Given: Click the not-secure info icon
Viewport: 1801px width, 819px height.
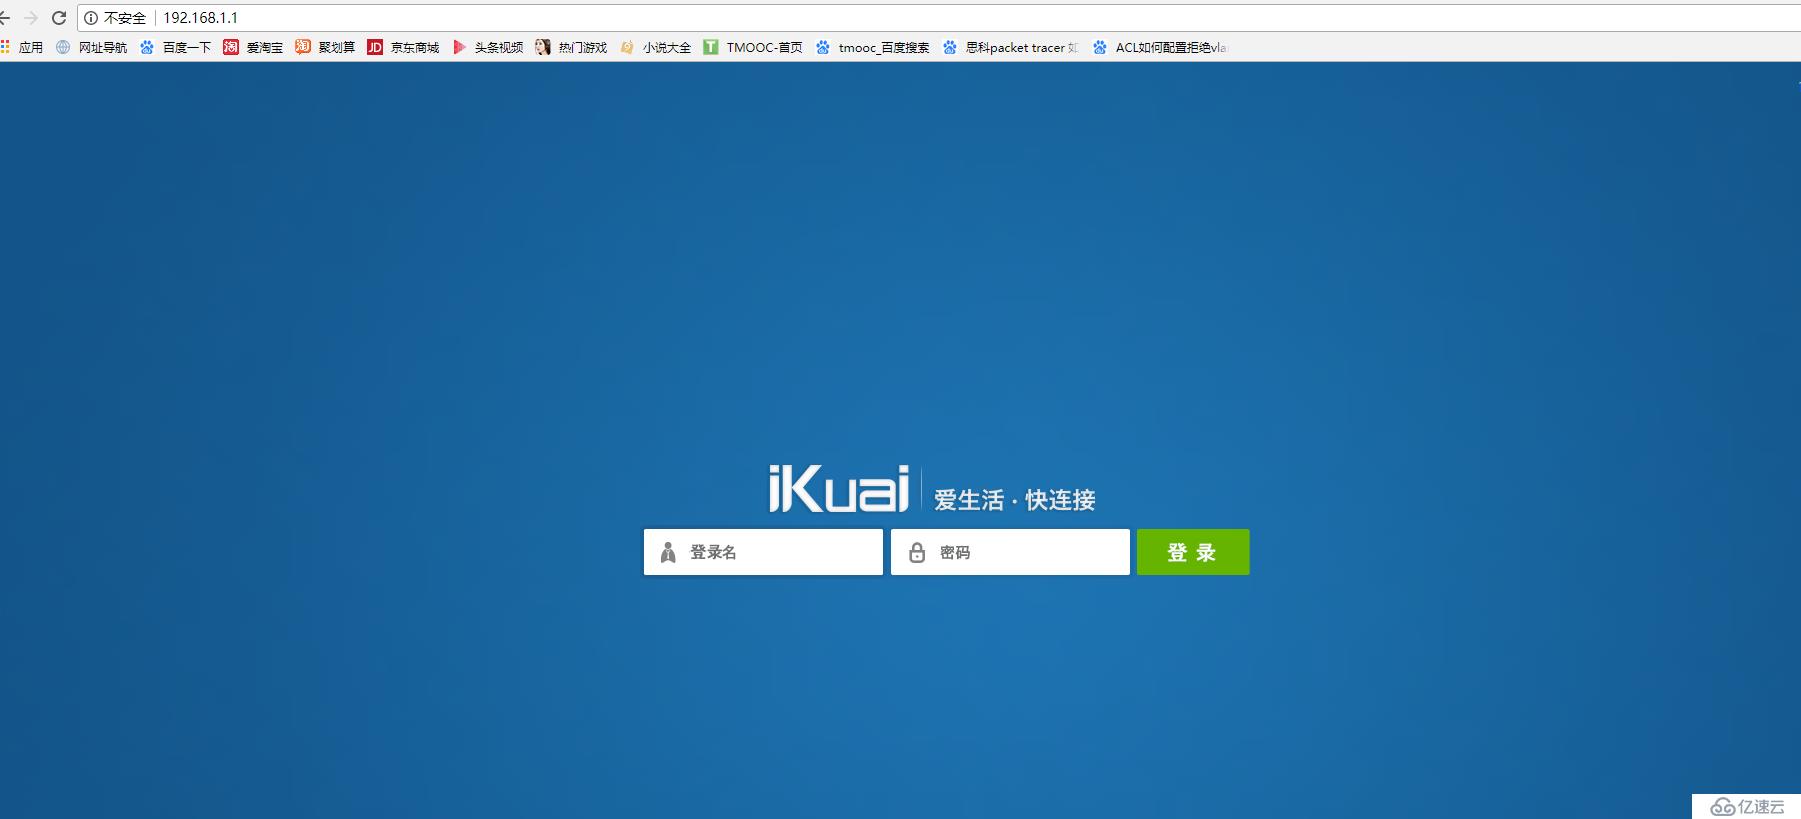Looking at the screenshot, I should pyautogui.click(x=91, y=18).
